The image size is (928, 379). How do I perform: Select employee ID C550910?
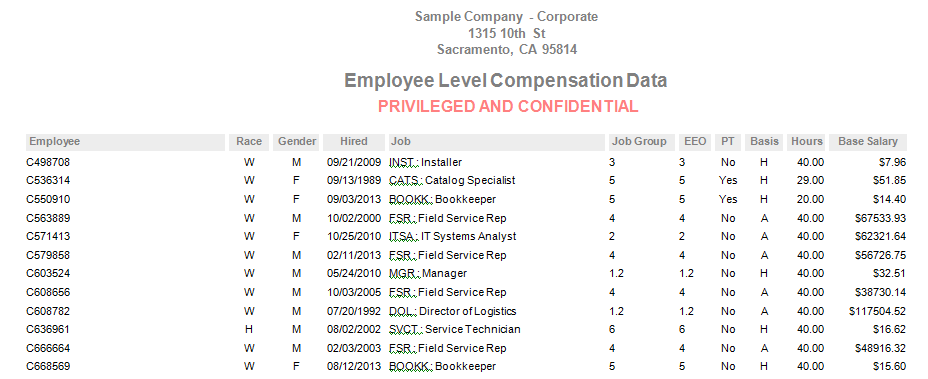click(48, 200)
